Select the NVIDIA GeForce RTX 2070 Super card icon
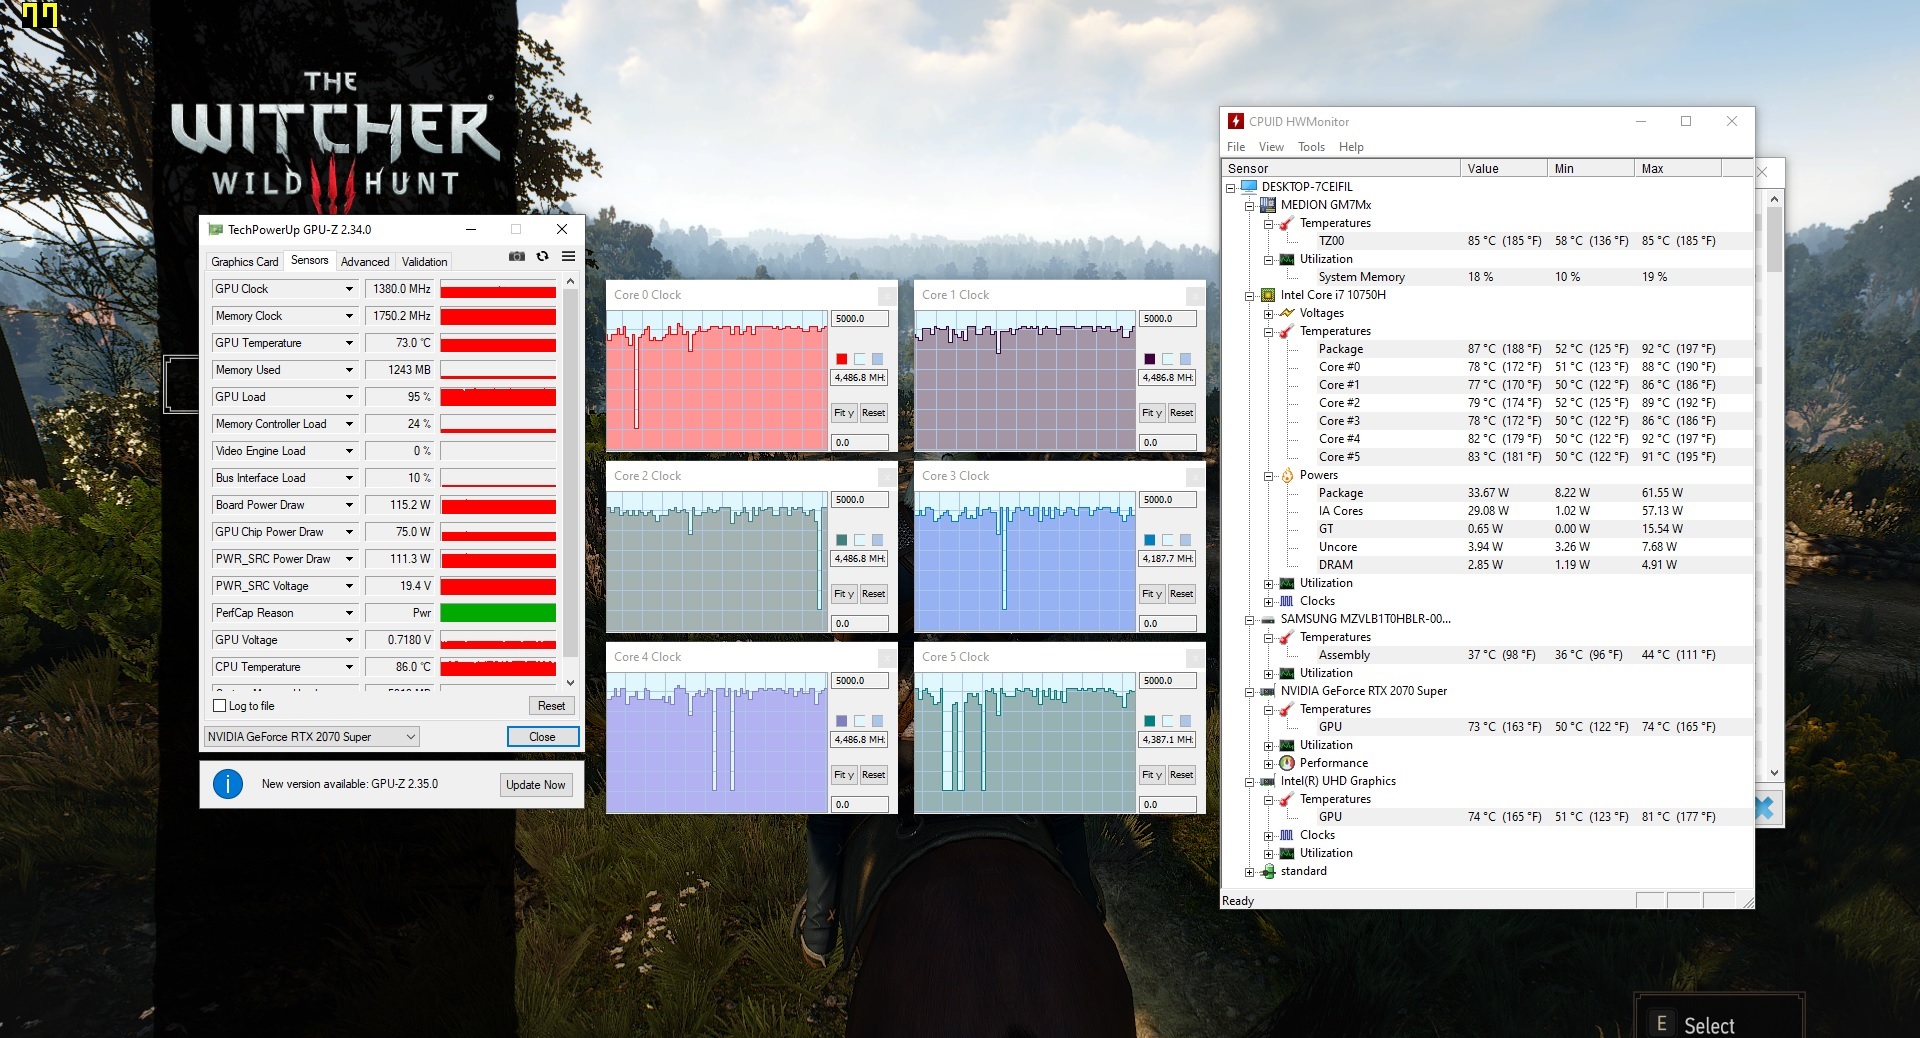 pos(1268,691)
